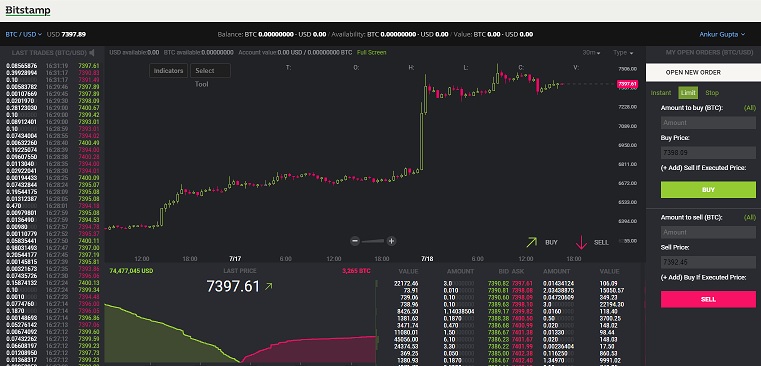Add Buy If Executed Price option

(703, 278)
